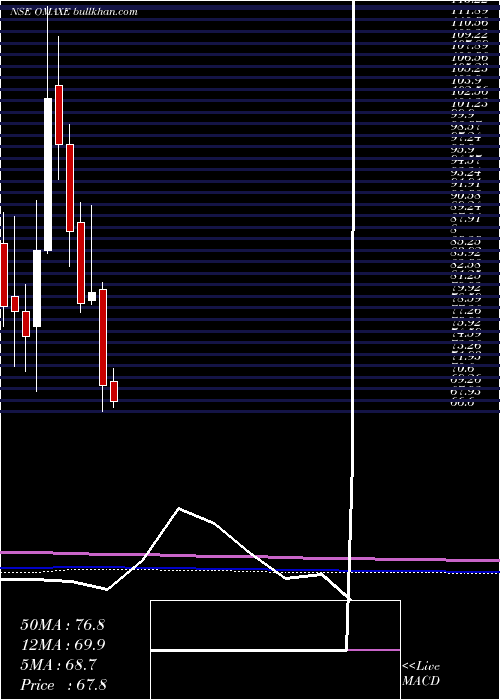This screenshot has height=700, width=500.
Task: Click the 83.92 price axis label
Action: (467, 254)
